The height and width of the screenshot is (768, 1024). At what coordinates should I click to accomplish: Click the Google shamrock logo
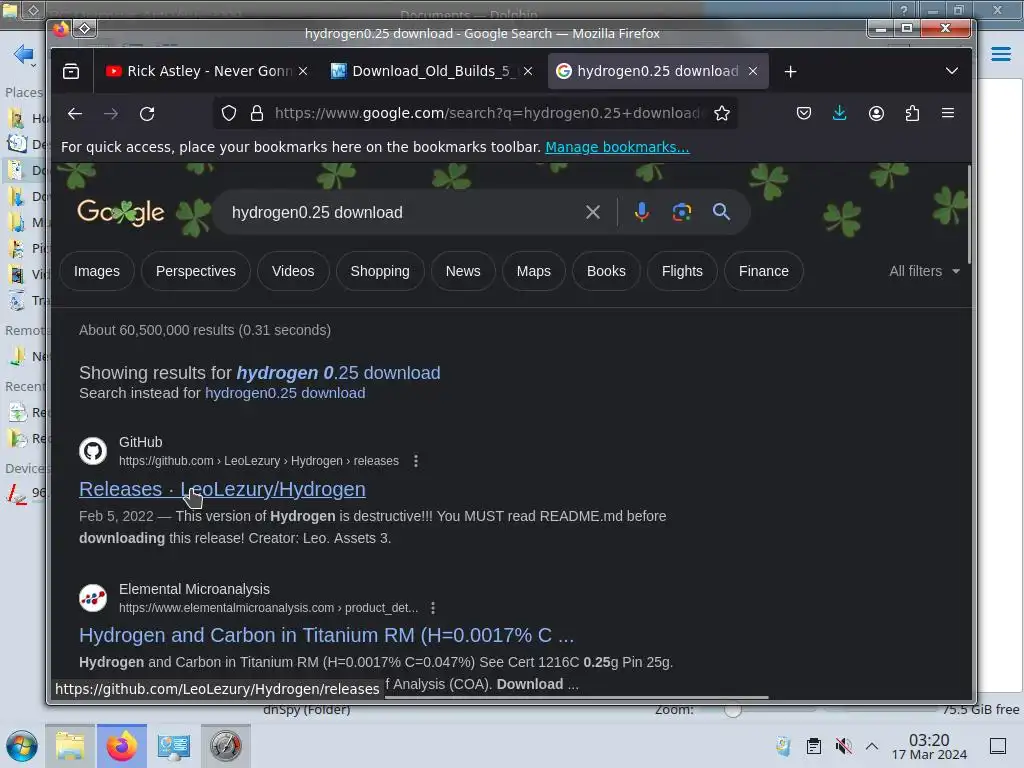(121, 212)
